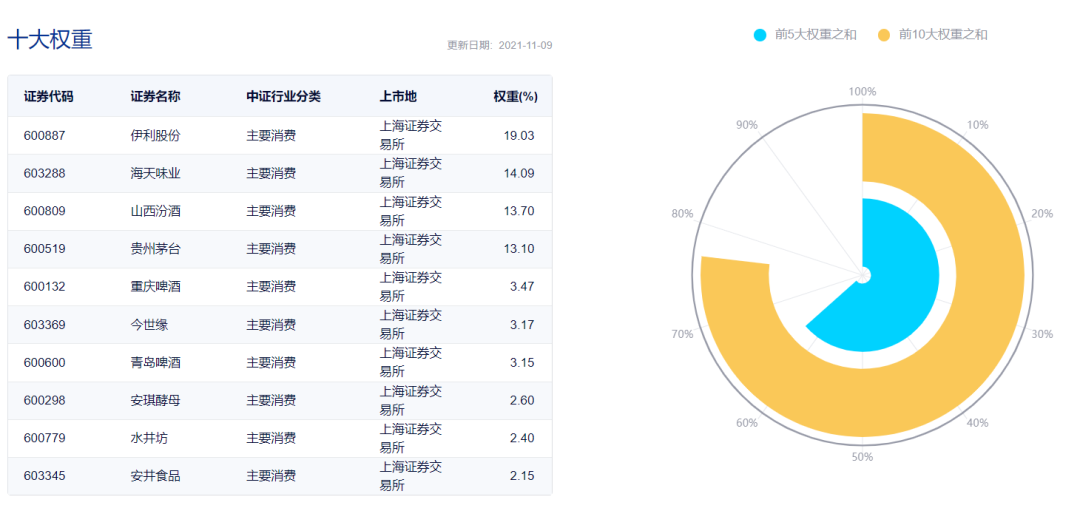Click the 证券代码 column header

(48, 96)
